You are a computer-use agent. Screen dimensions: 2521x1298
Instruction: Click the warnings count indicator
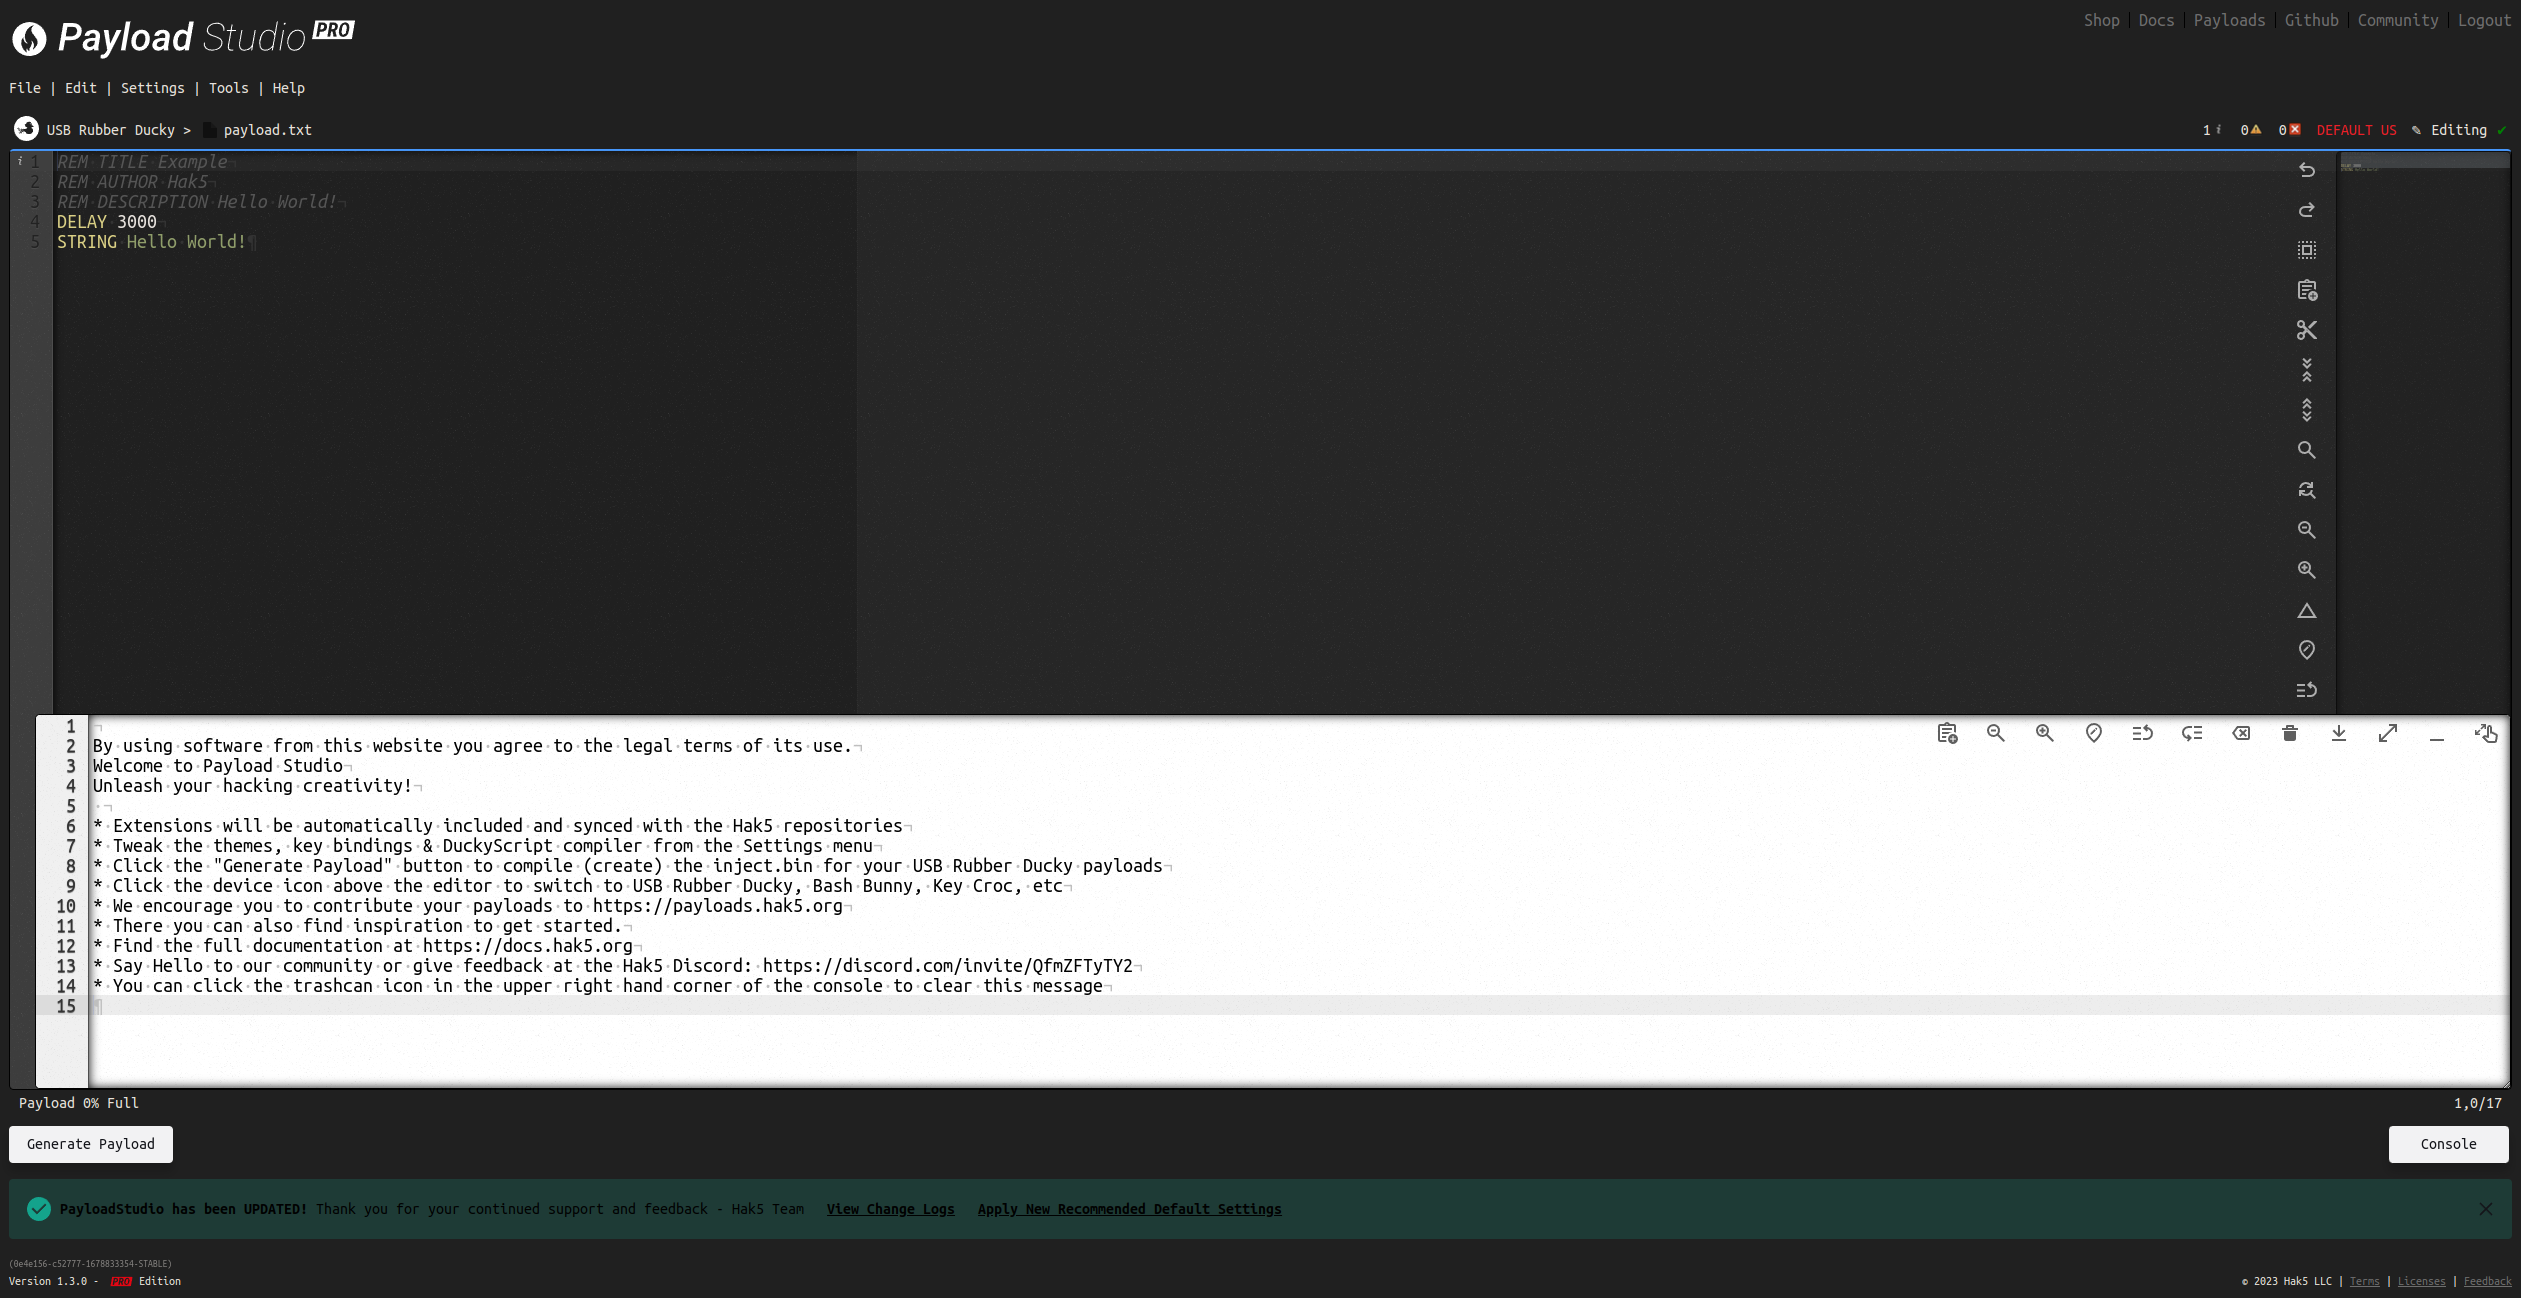[2251, 130]
